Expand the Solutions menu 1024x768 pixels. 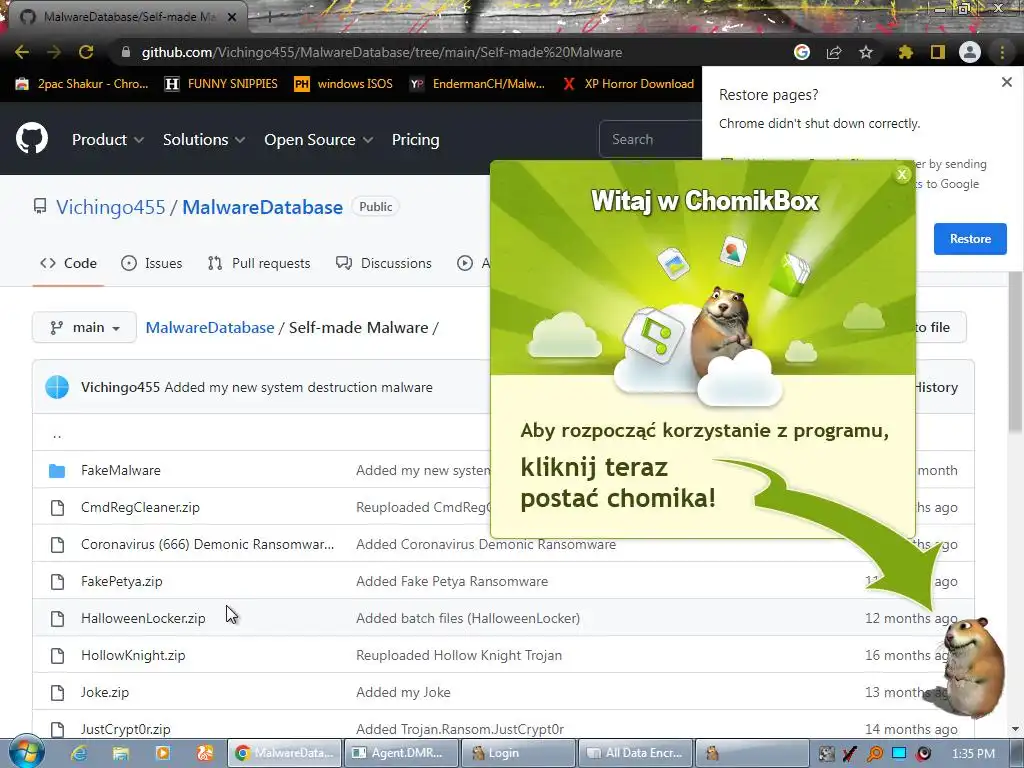(204, 139)
